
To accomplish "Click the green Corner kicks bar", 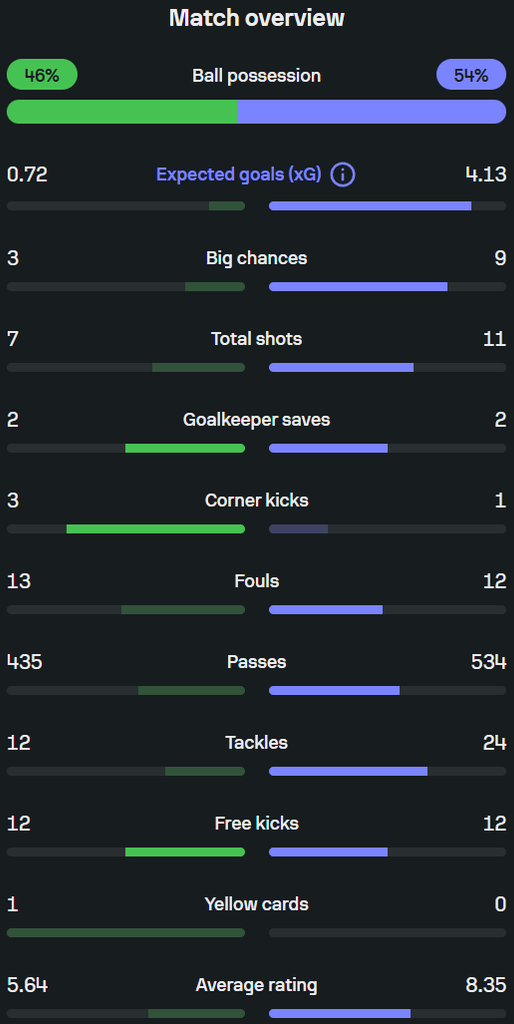I will [155, 529].
